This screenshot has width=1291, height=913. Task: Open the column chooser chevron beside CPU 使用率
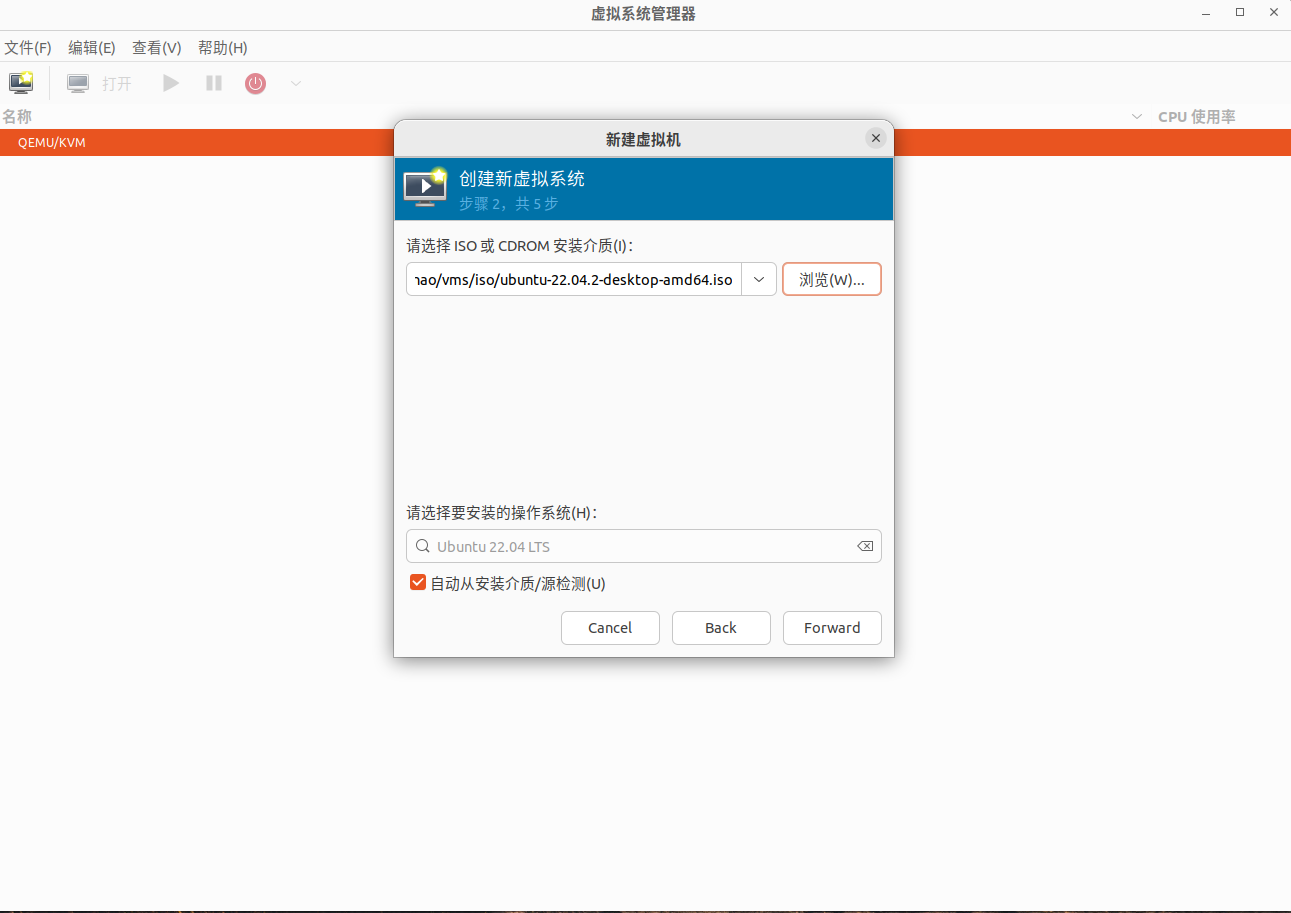coord(1137,117)
